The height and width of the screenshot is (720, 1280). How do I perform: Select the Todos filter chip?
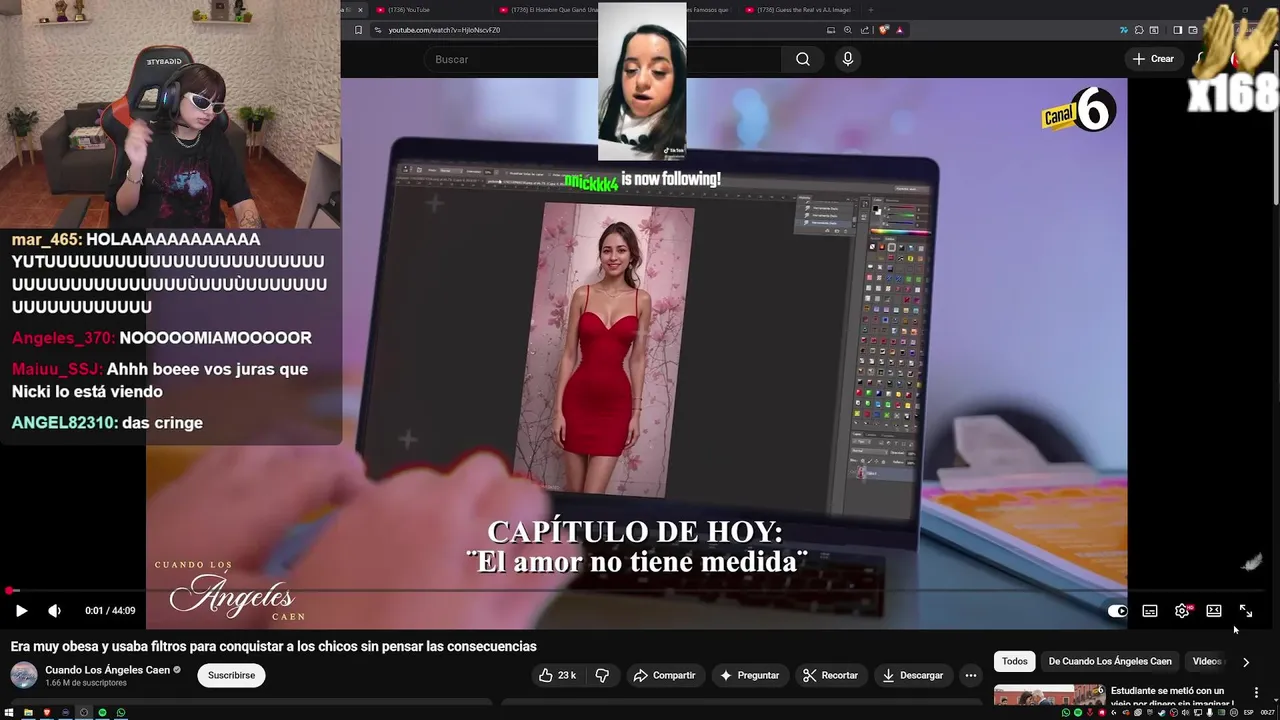1015,661
